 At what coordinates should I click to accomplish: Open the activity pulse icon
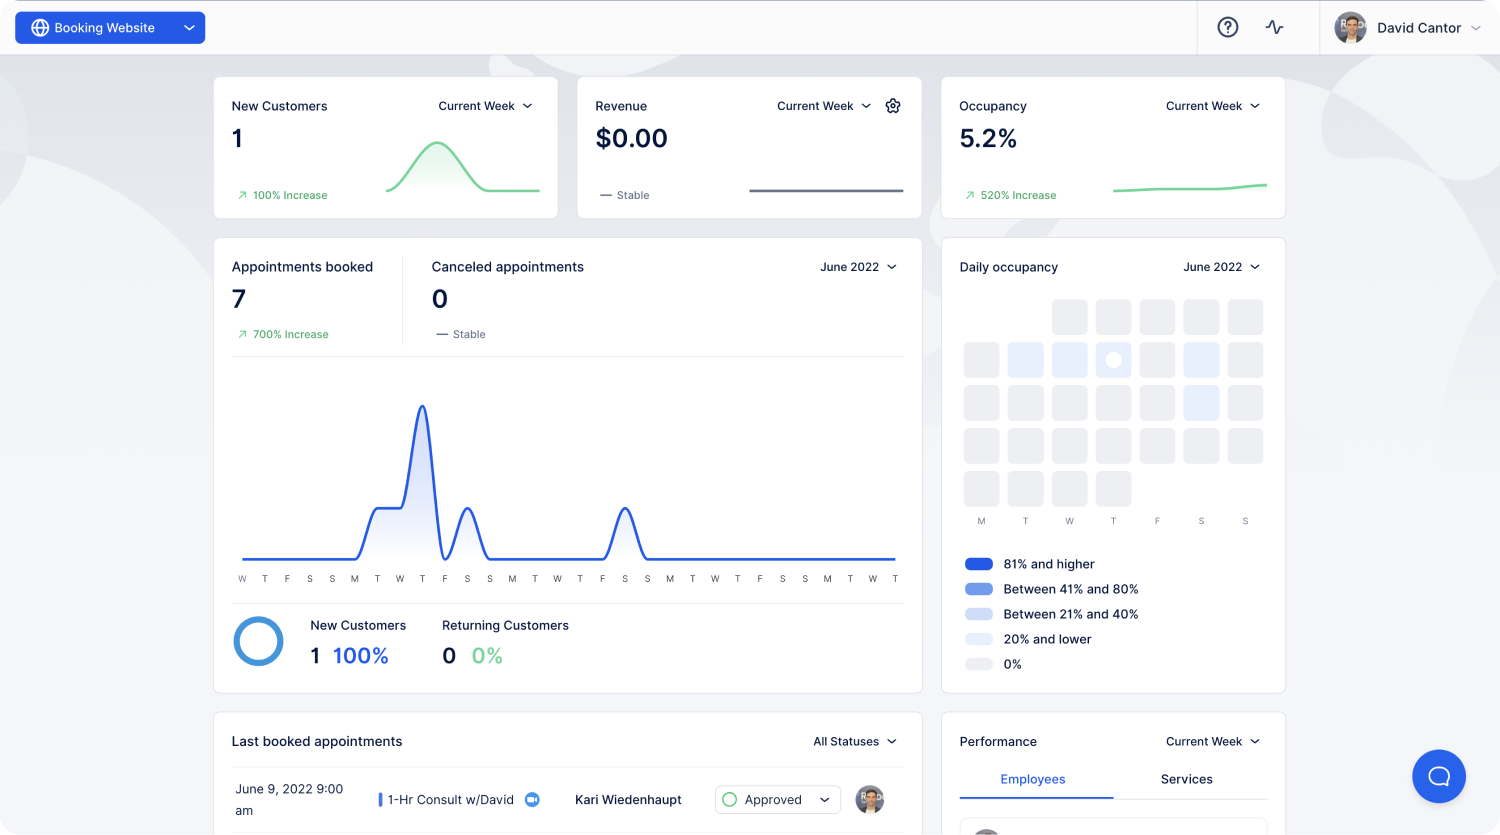[x=1274, y=27]
